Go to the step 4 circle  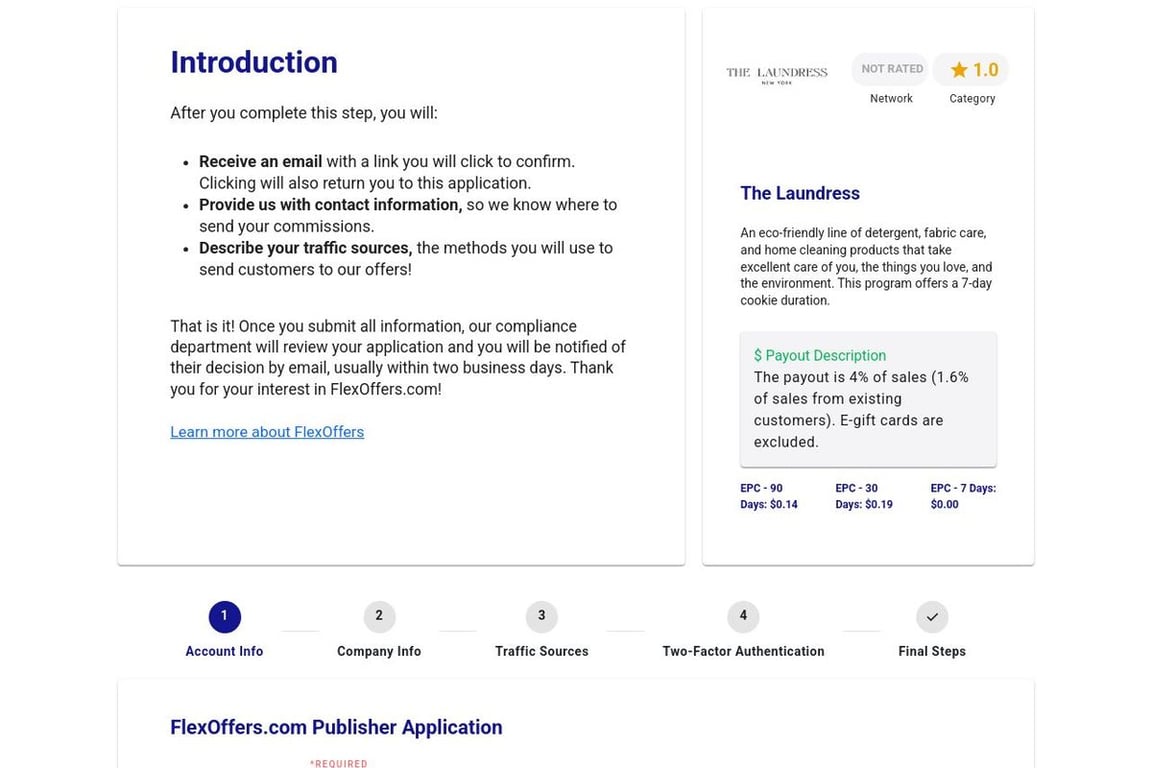(x=743, y=616)
